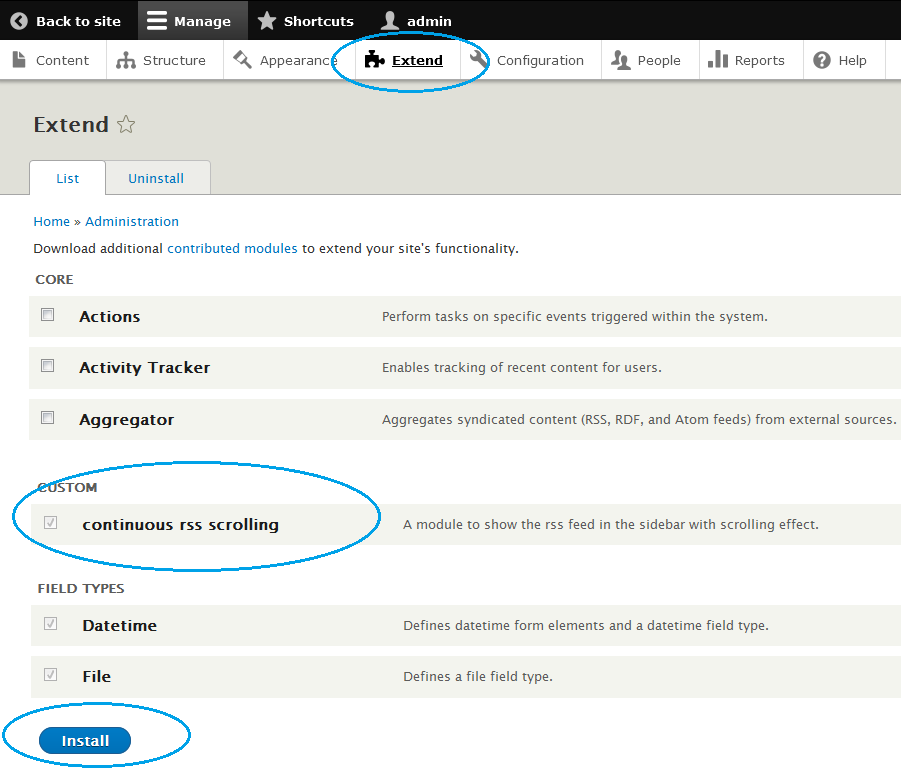Click the Configuration wrench icon
Image resolution: width=901 pixels, height=772 pixels.
pos(479,60)
